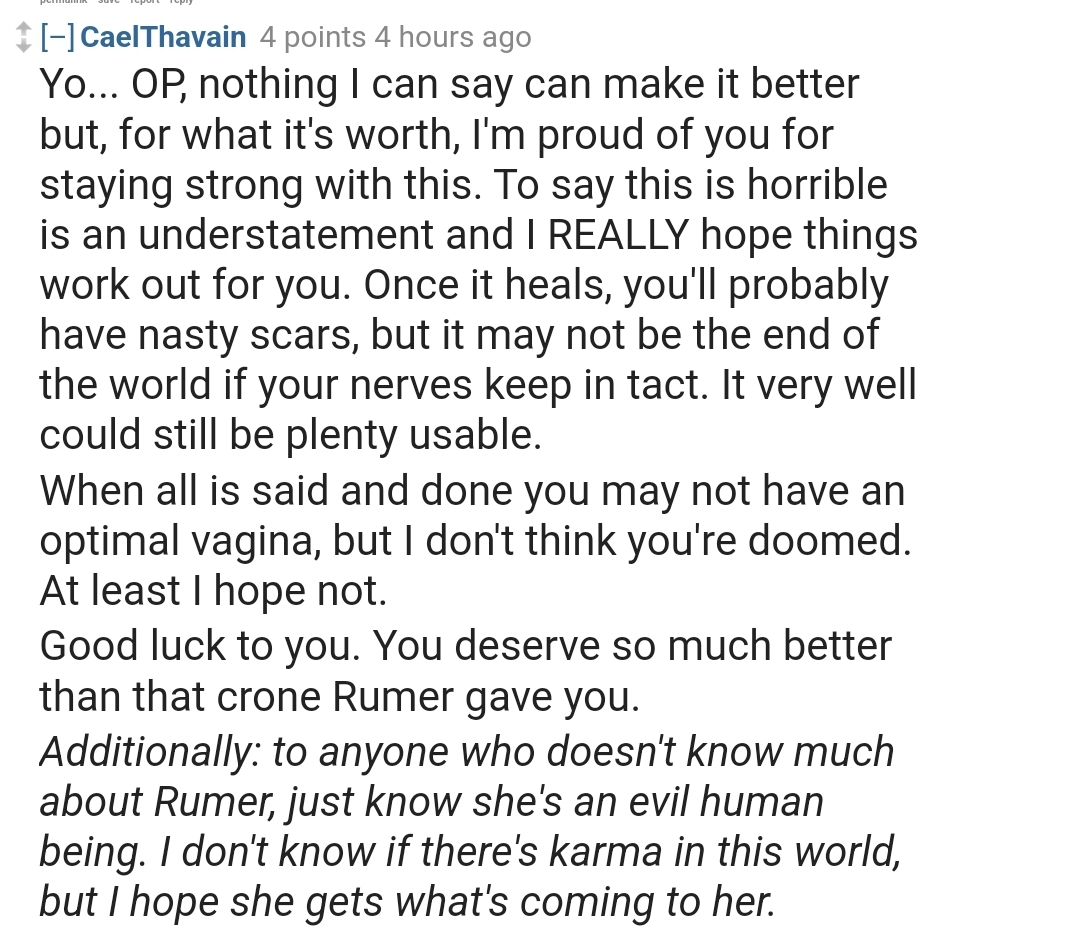Click the phrase 'could still be plenty usable.'

pyautogui.click(x=290, y=435)
